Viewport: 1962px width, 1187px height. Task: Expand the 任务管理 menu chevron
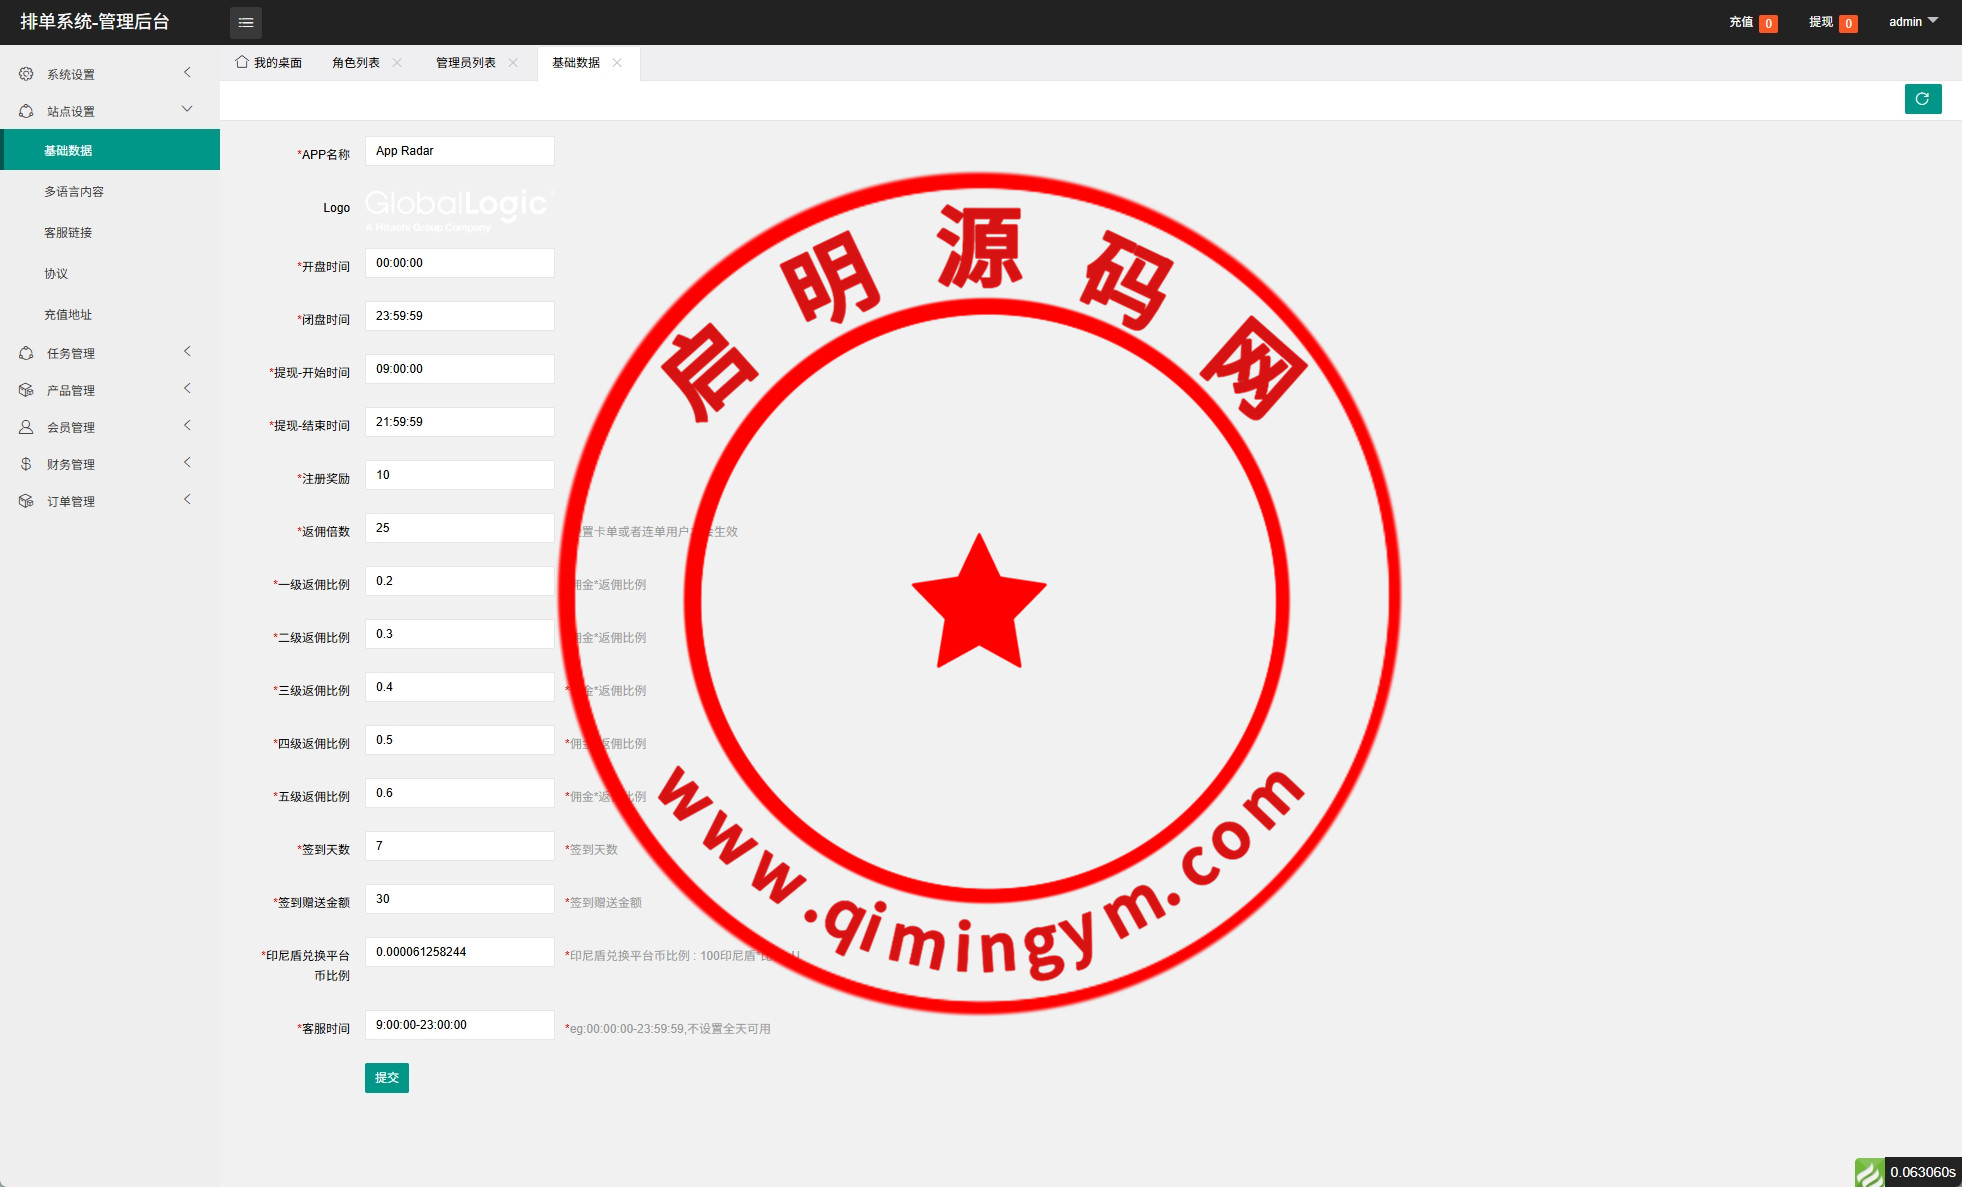pyautogui.click(x=187, y=351)
